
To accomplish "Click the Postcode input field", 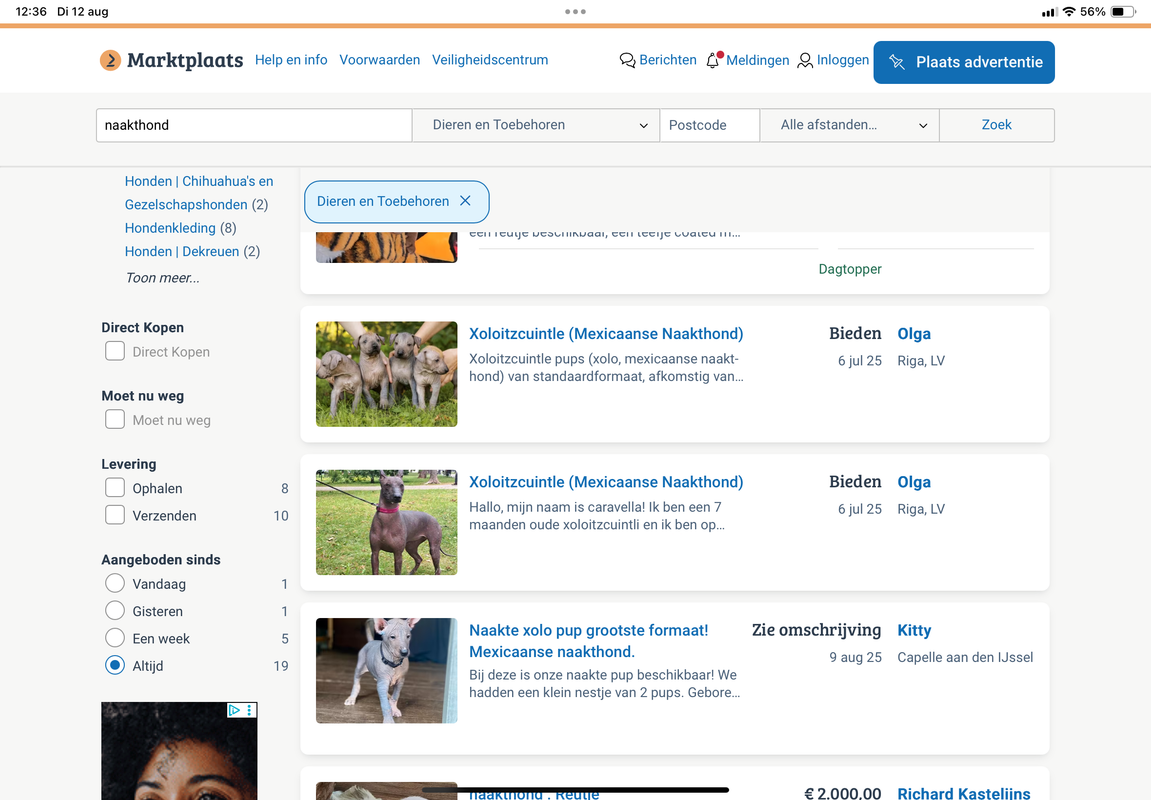I will [710, 125].
